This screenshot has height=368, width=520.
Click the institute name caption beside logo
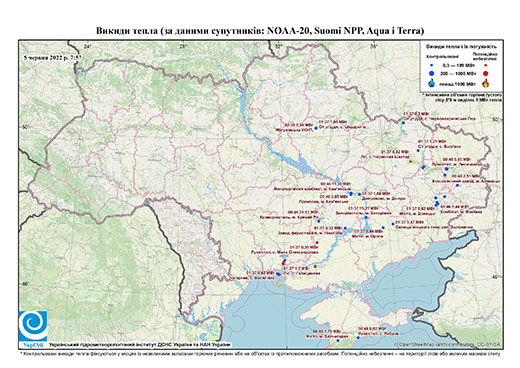tap(140, 344)
